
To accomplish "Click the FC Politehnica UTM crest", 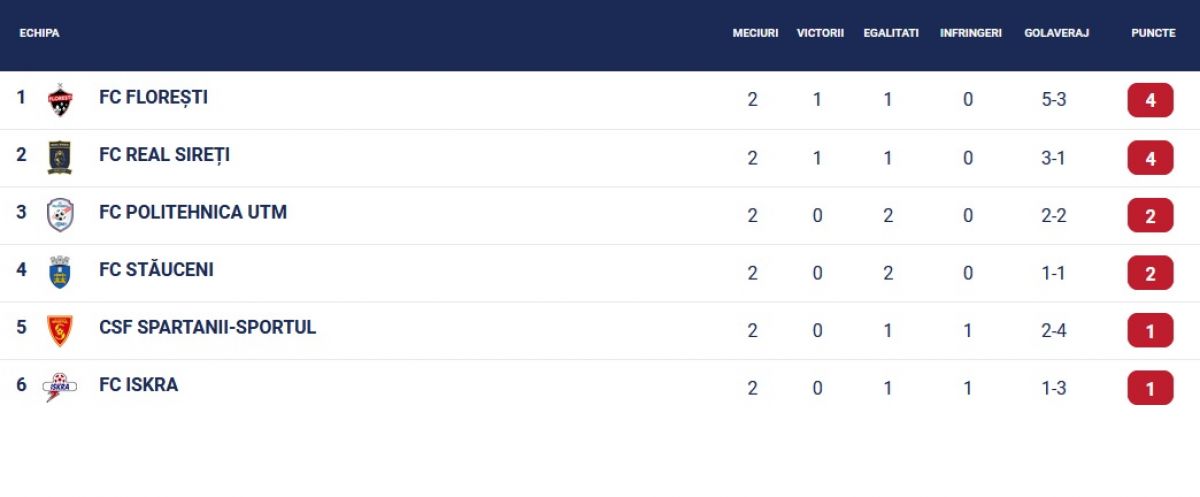I will click(60, 215).
